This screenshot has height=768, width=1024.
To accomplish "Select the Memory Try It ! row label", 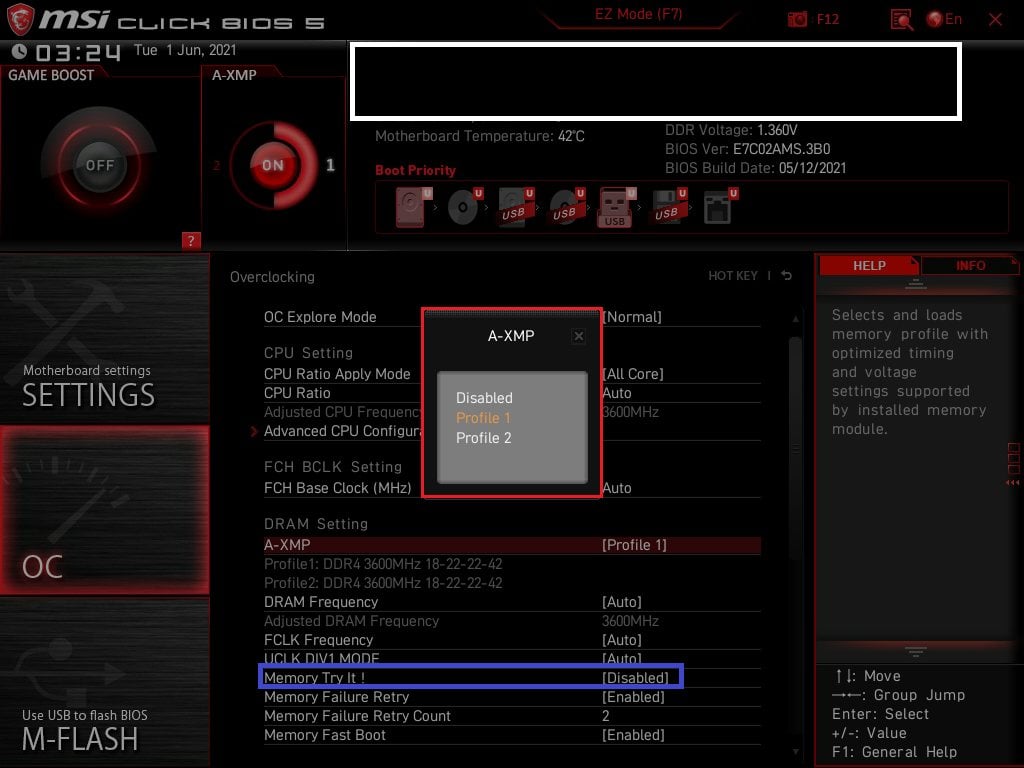I will tap(314, 678).
